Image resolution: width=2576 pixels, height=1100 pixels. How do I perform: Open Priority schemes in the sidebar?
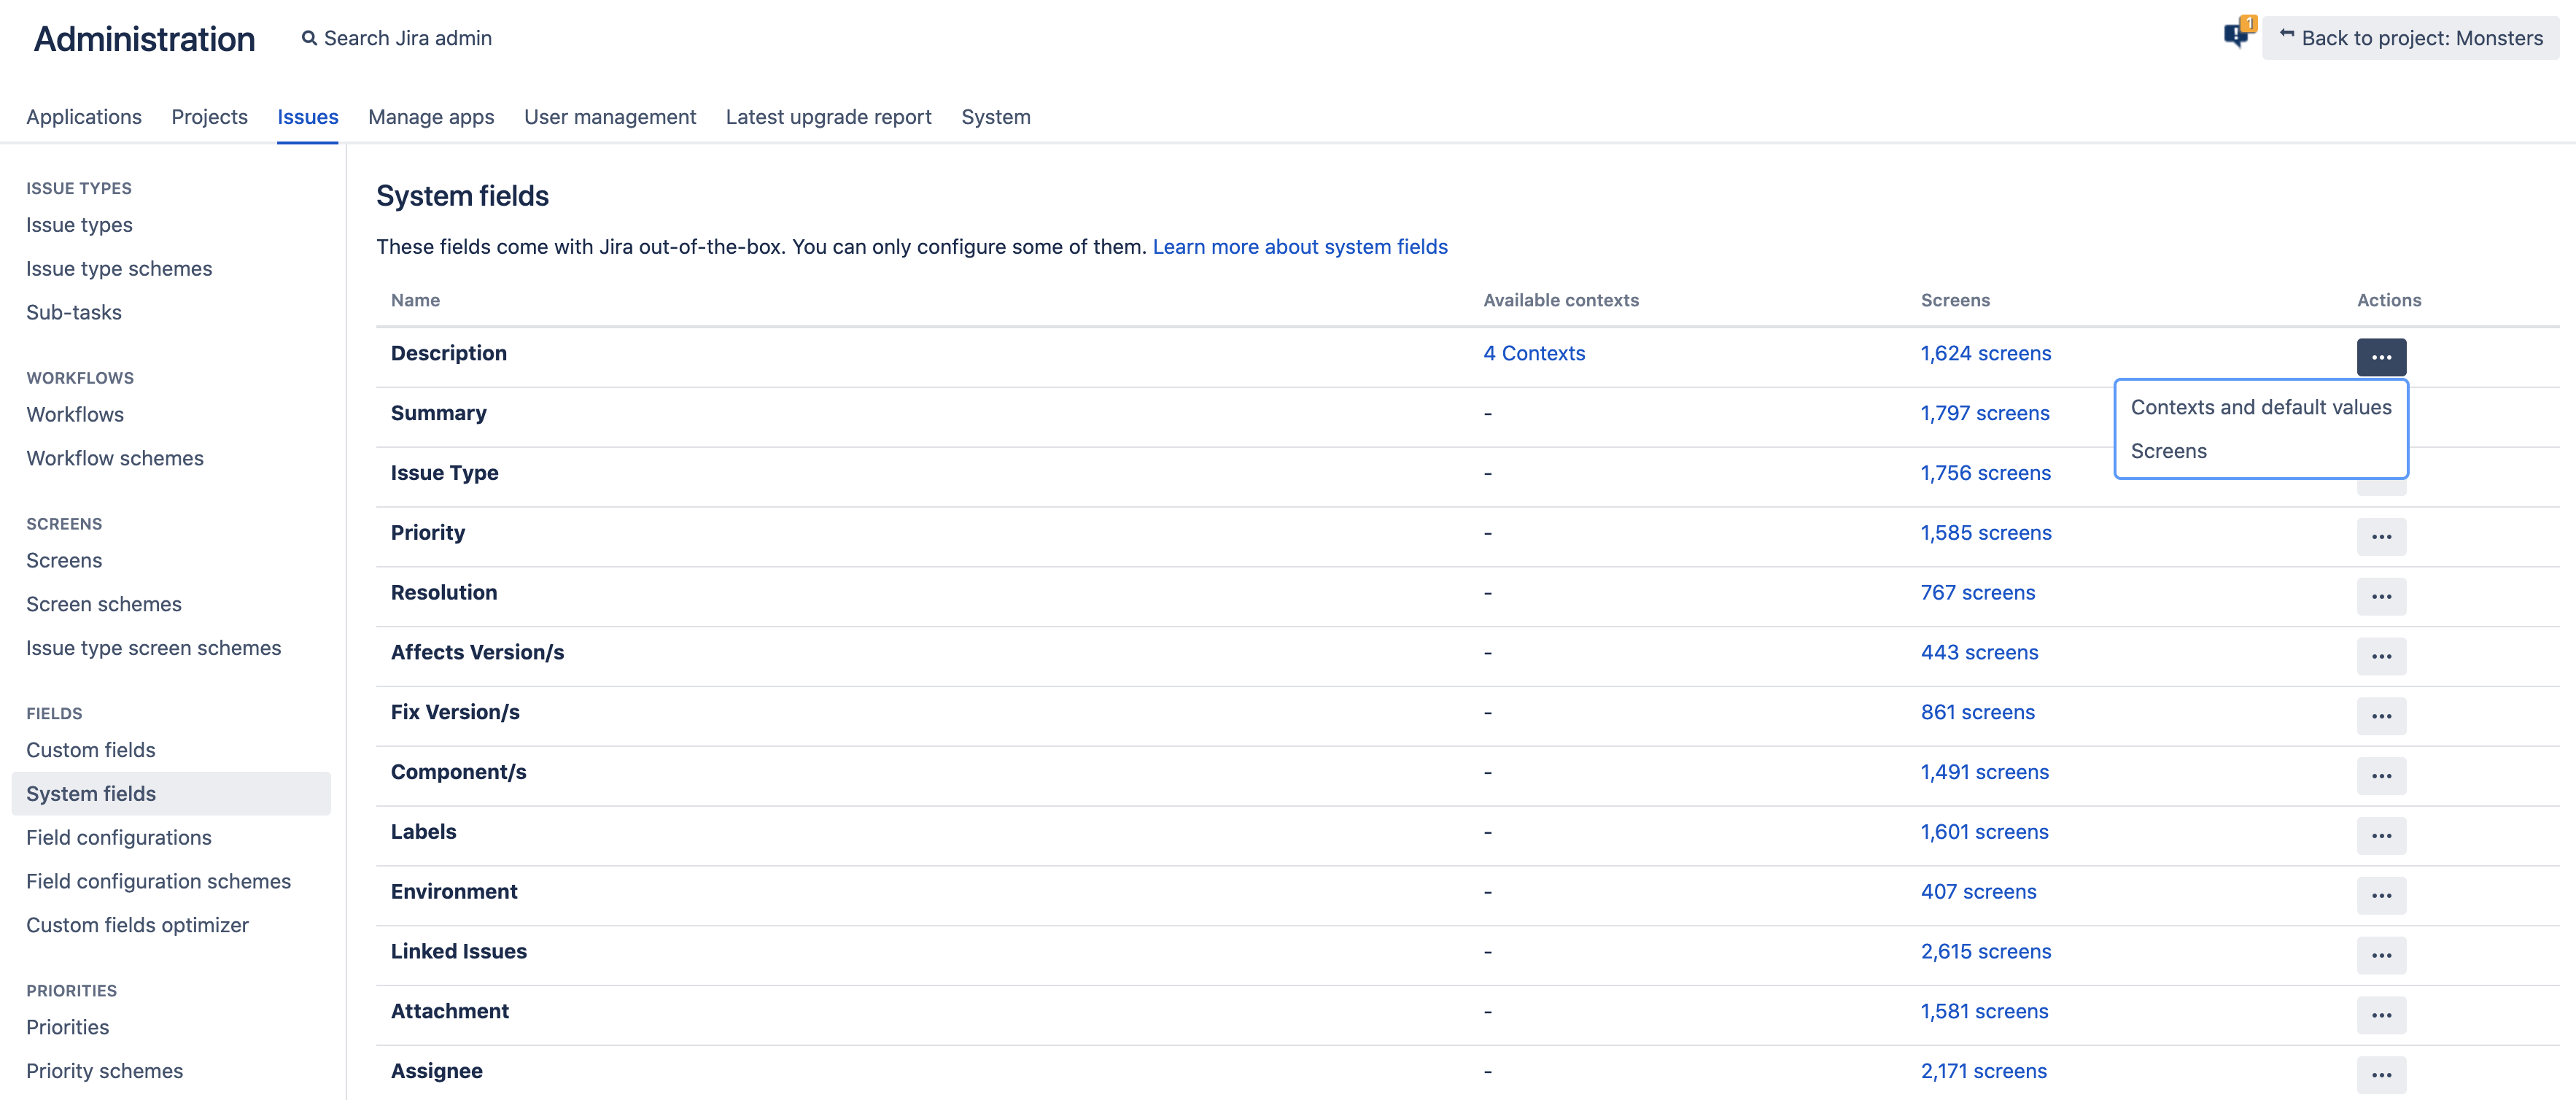click(104, 1072)
